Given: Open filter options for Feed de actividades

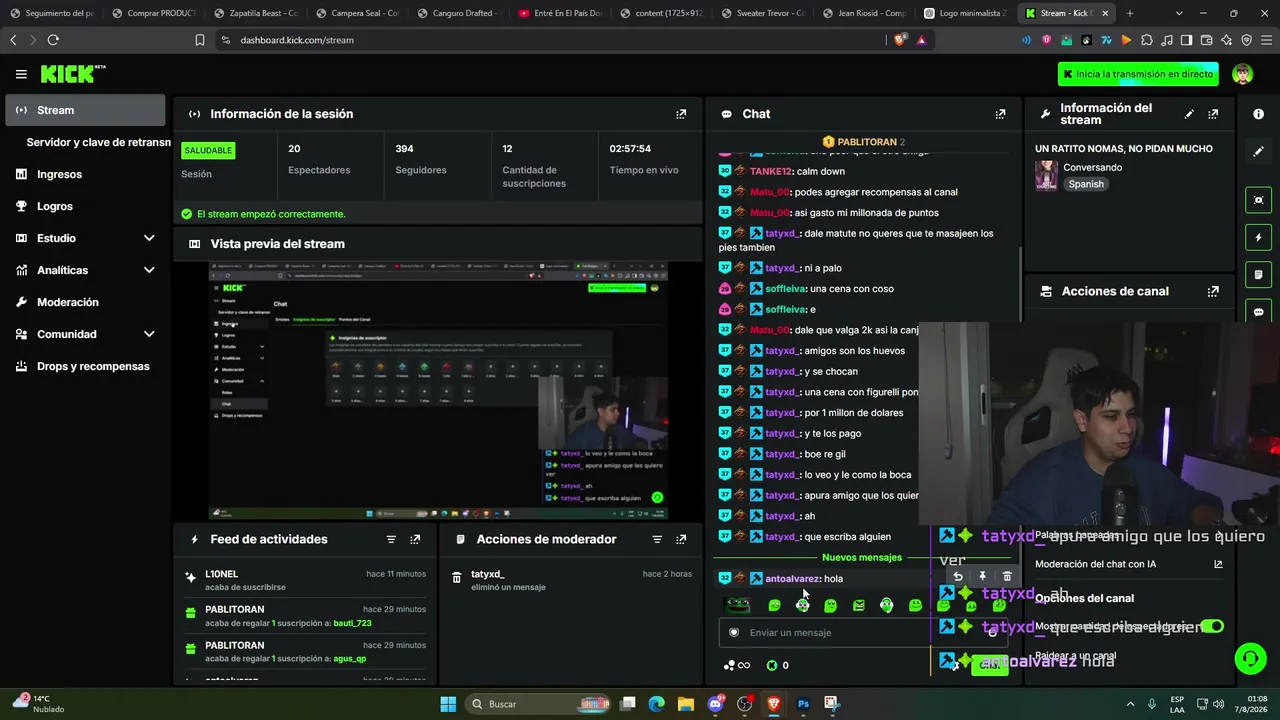Looking at the screenshot, I should point(391,539).
